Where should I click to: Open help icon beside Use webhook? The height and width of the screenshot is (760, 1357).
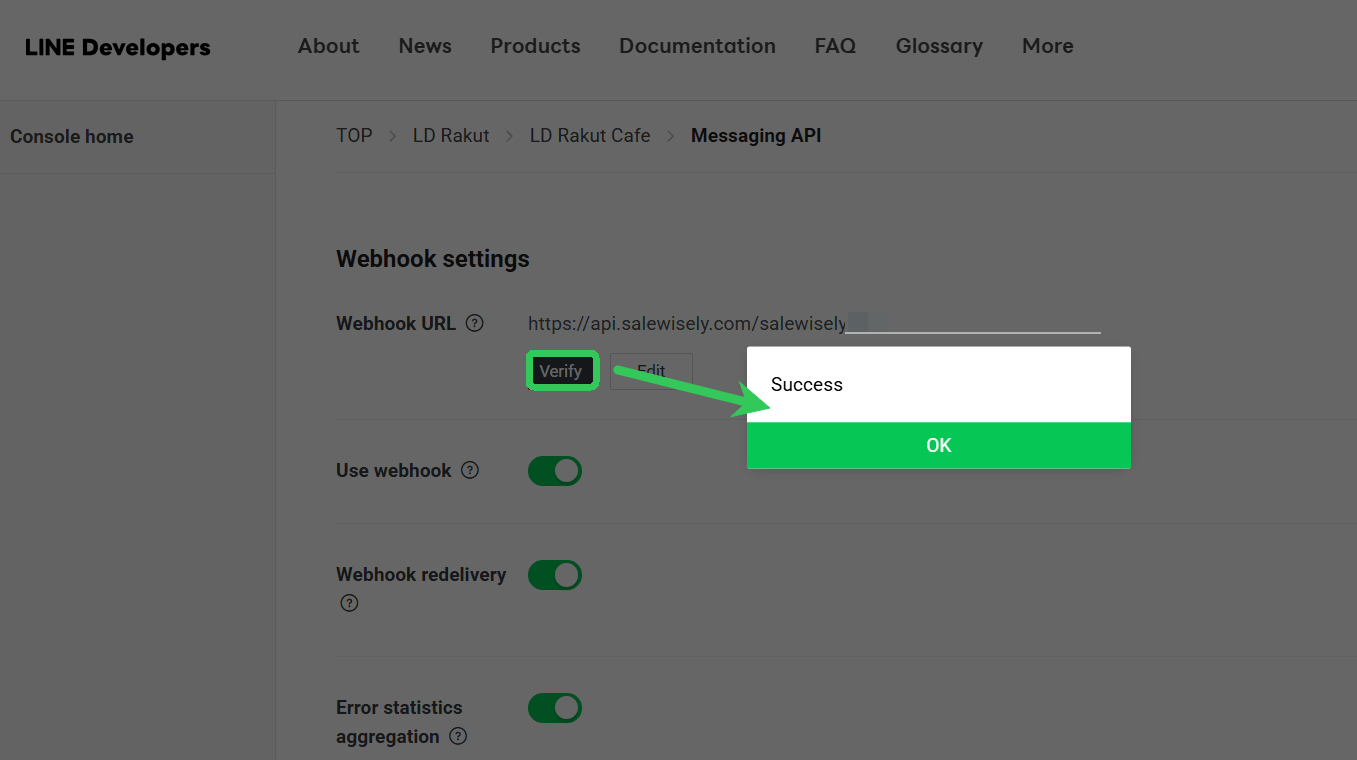click(x=470, y=470)
